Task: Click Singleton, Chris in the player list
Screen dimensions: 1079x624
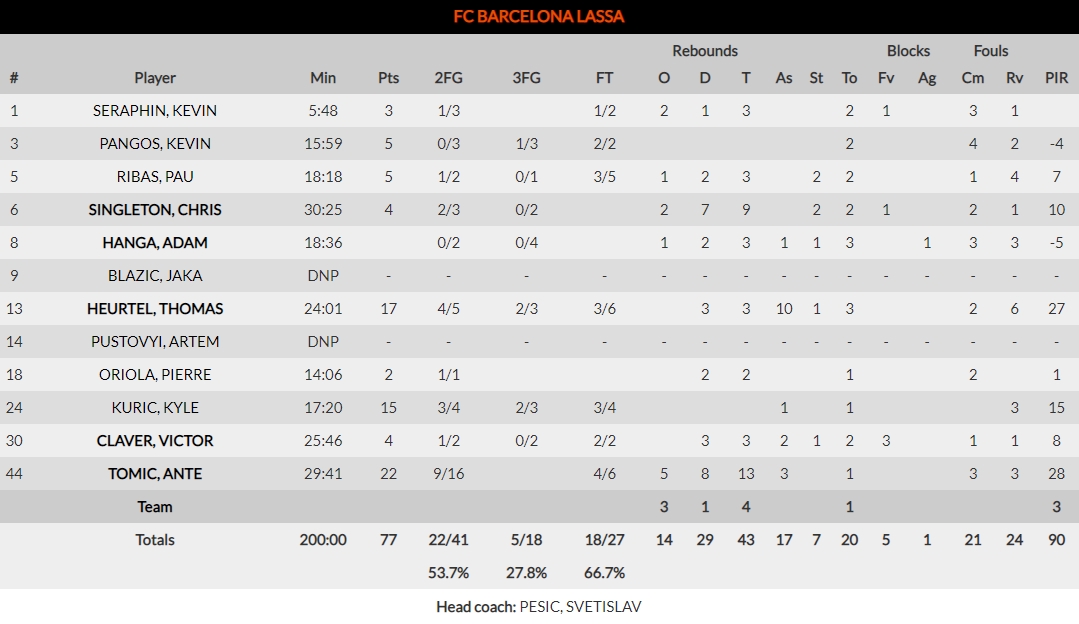Action: pyautogui.click(x=155, y=210)
